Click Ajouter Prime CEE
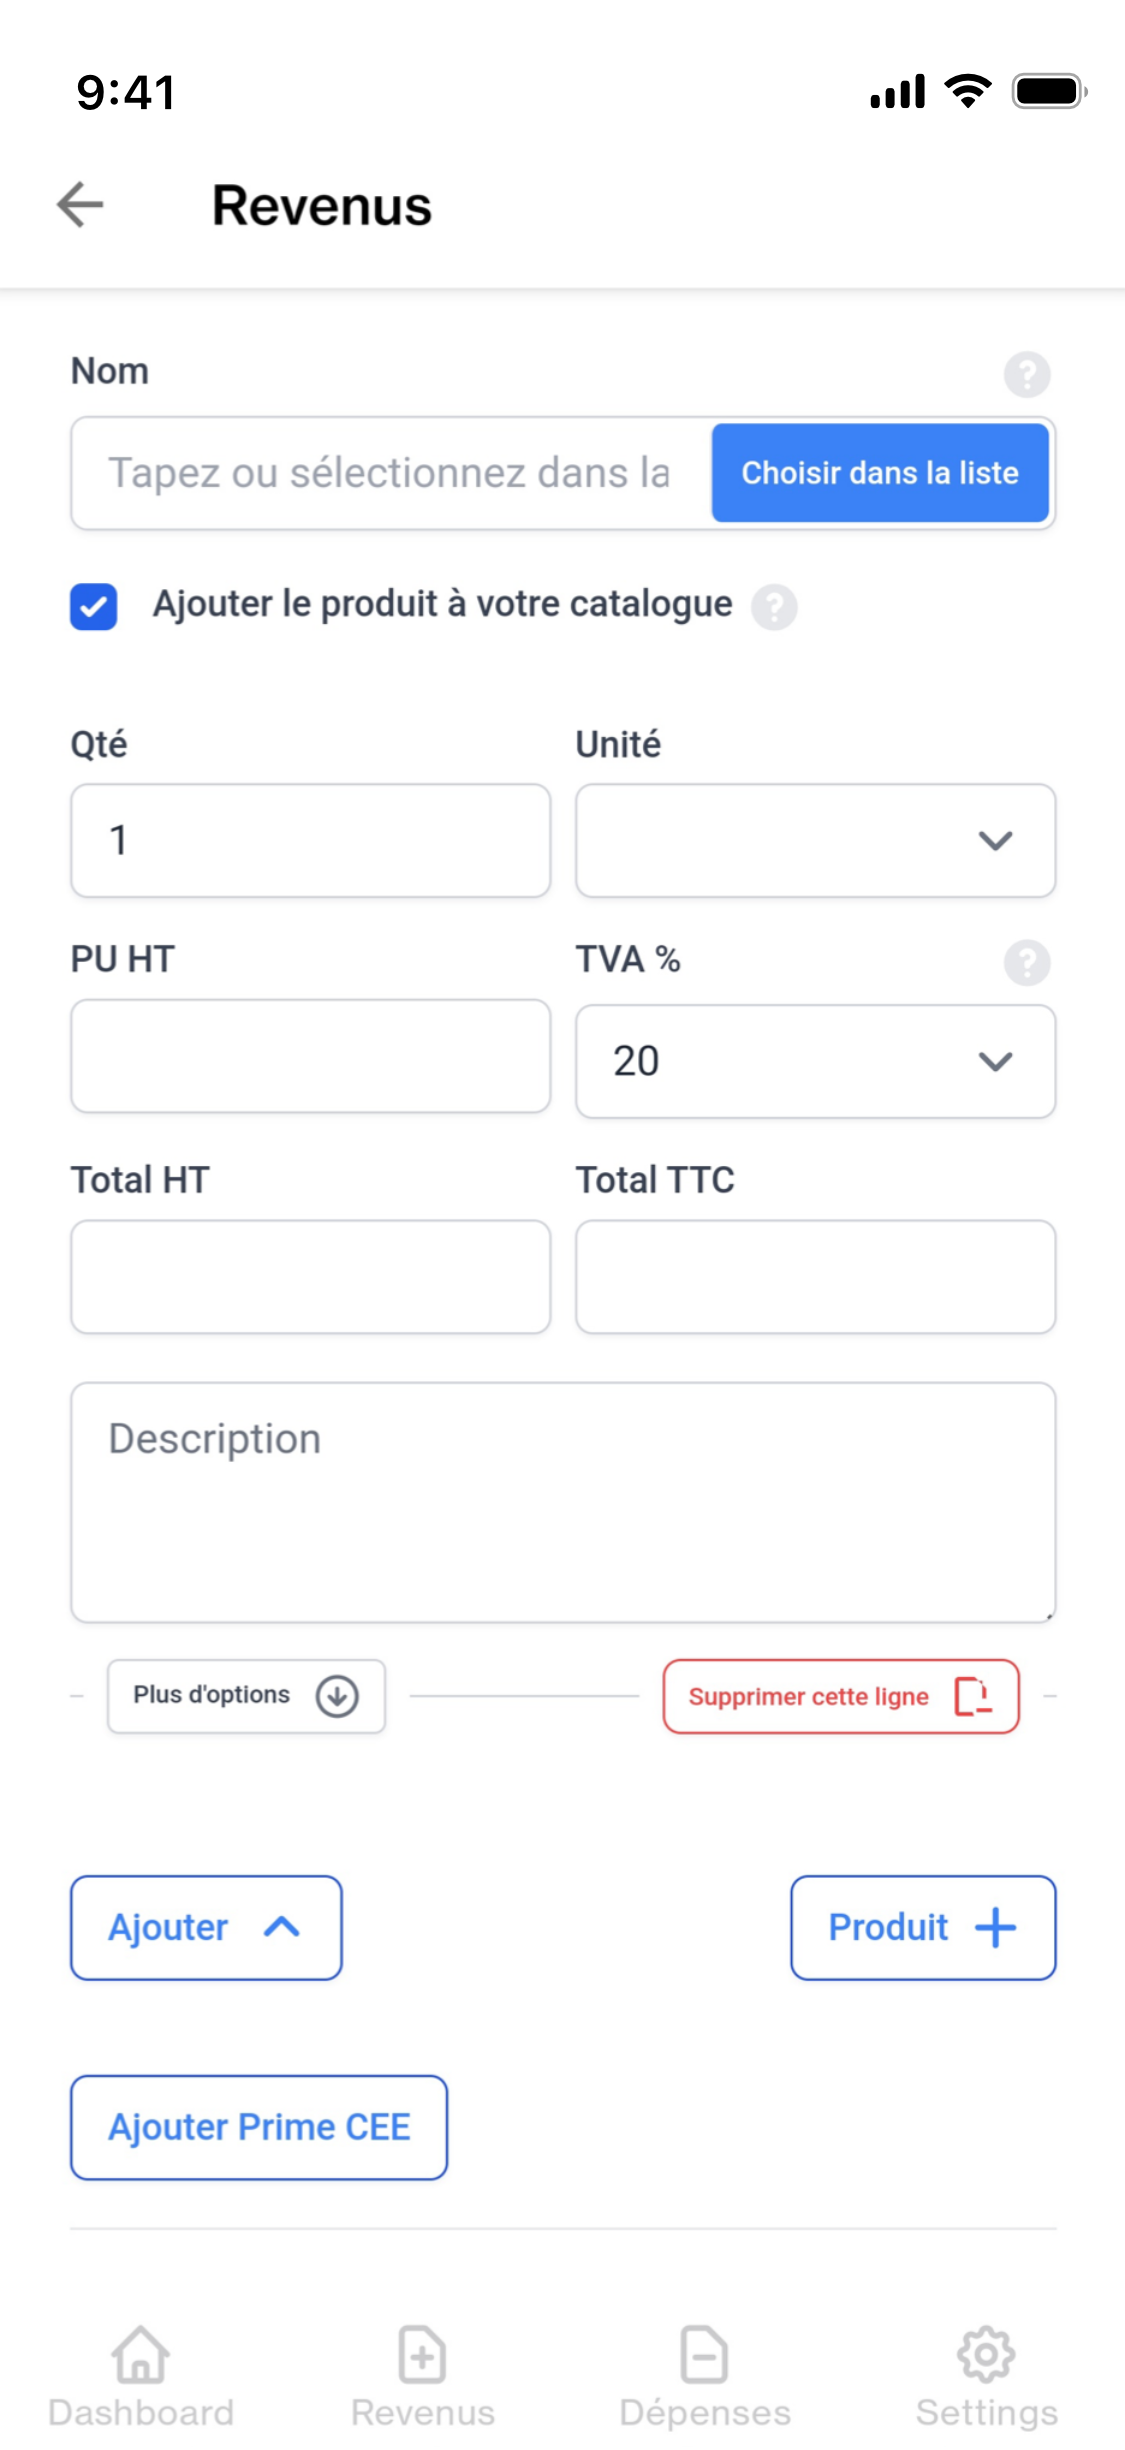The width and height of the screenshot is (1125, 2450). coord(258,2126)
